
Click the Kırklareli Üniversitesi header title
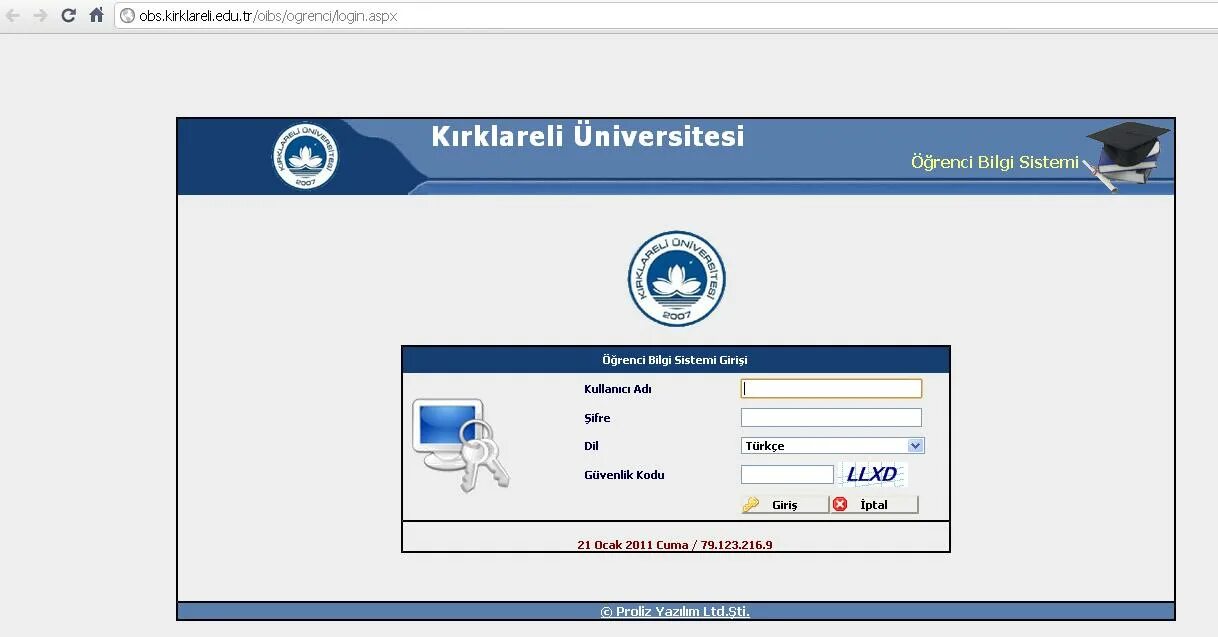coord(588,136)
